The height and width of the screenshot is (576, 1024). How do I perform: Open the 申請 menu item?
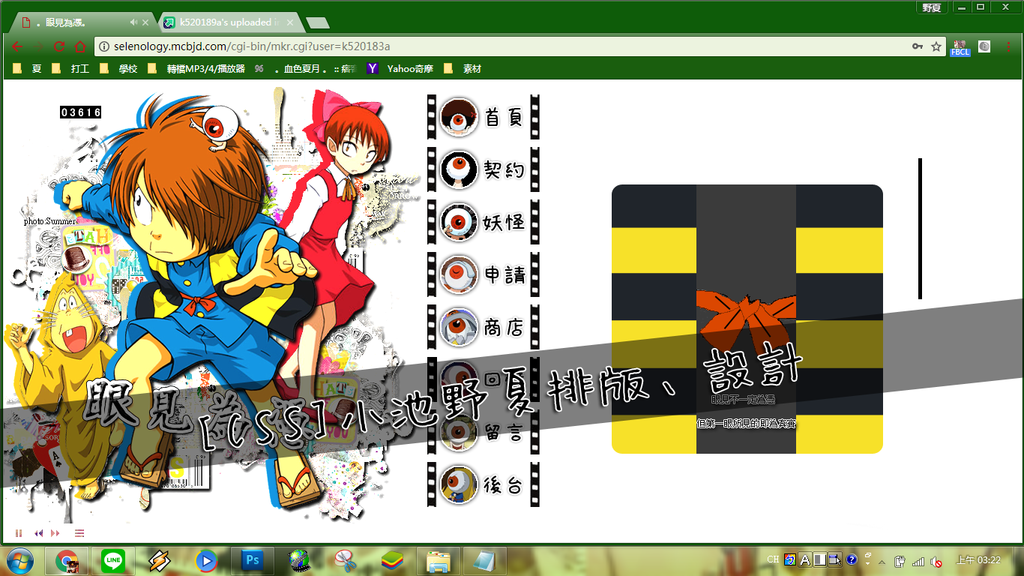[483, 275]
